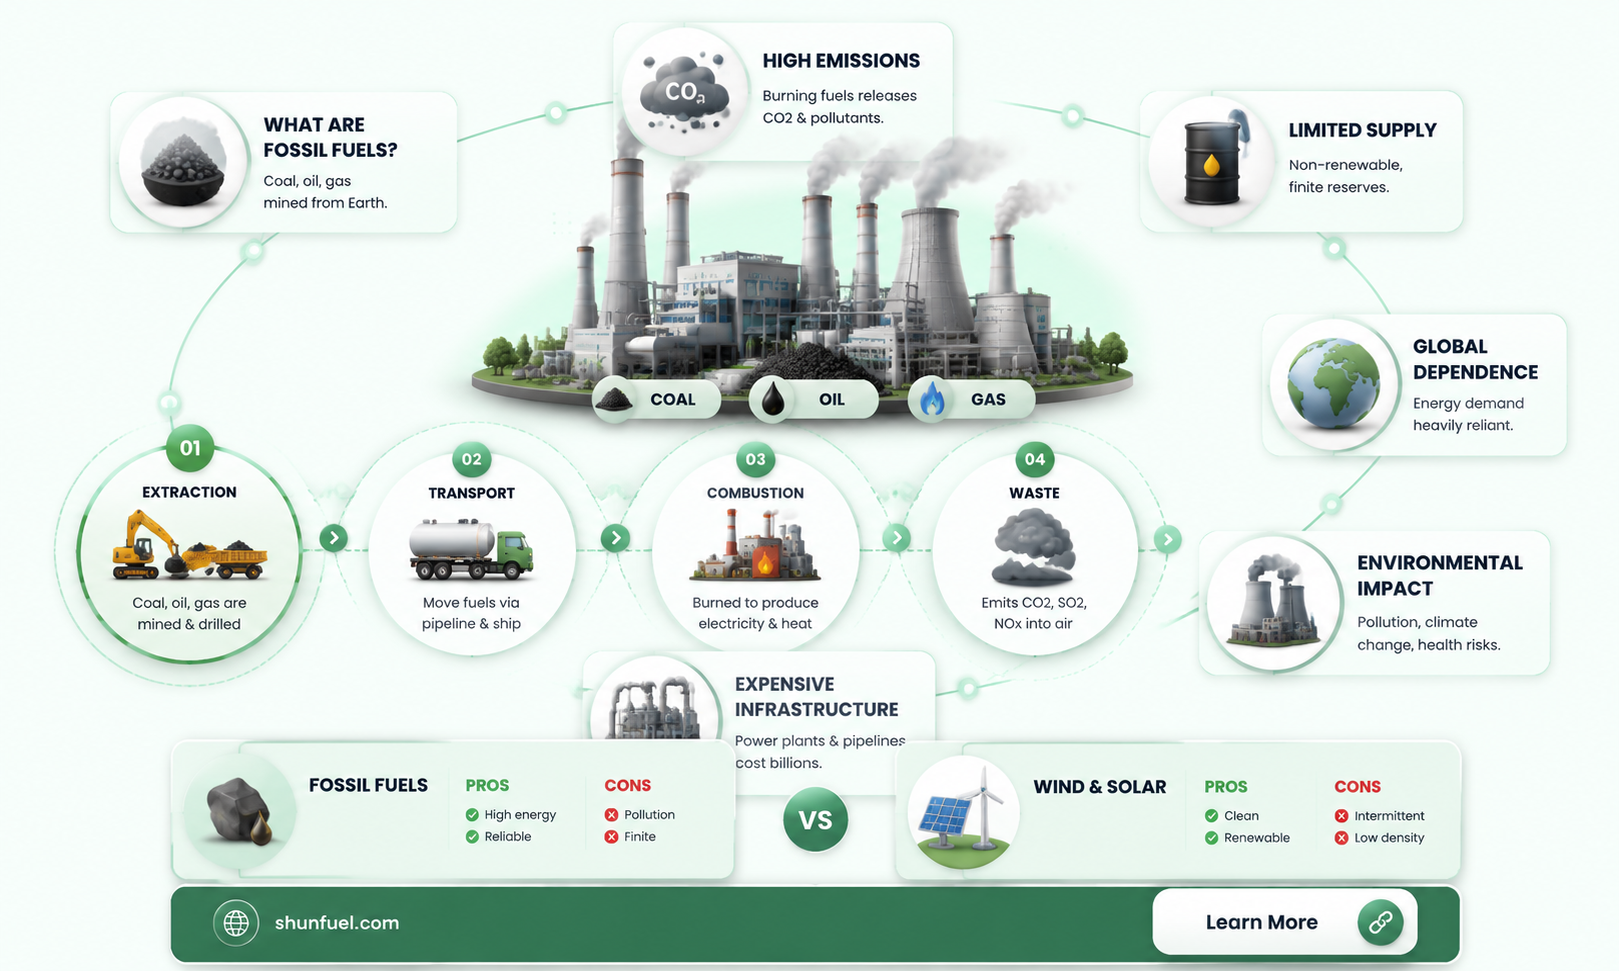The width and height of the screenshot is (1619, 971).
Task: Click the coal bowl icon
Action: (183, 163)
